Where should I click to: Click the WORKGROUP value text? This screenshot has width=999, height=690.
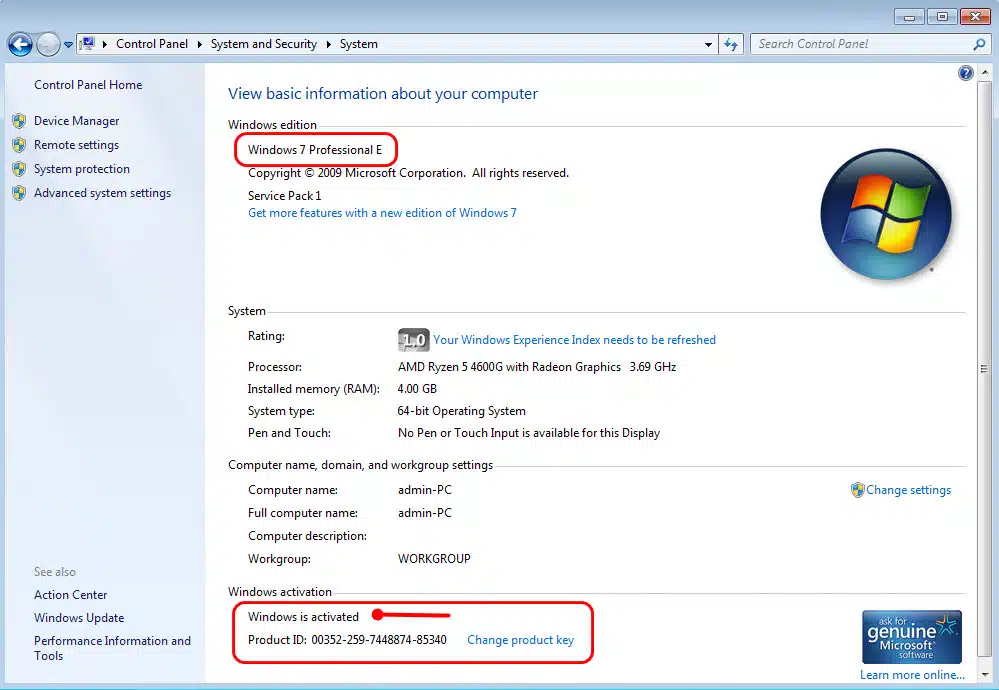(434, 559)
